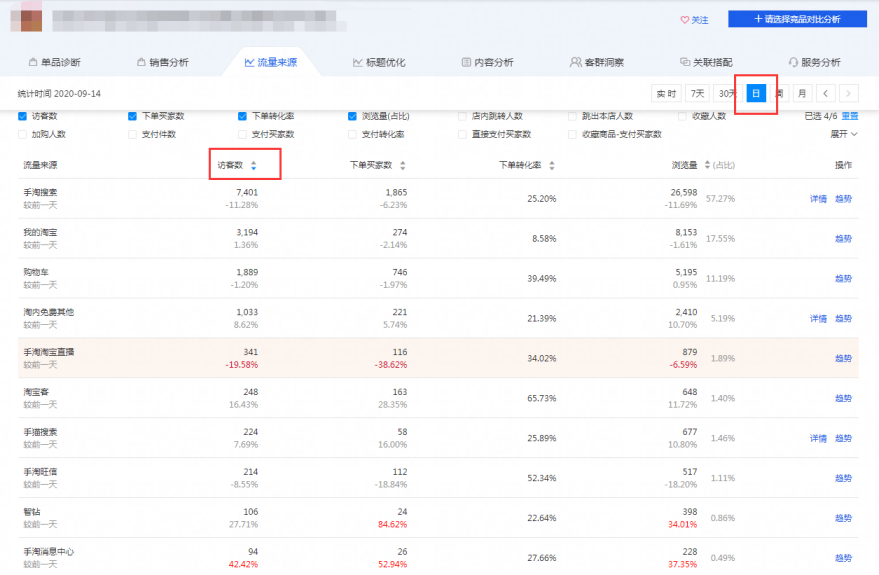The image size is (879, 575).
Task: Check 支付买家数 checkbox
Action: coord(242,135)
